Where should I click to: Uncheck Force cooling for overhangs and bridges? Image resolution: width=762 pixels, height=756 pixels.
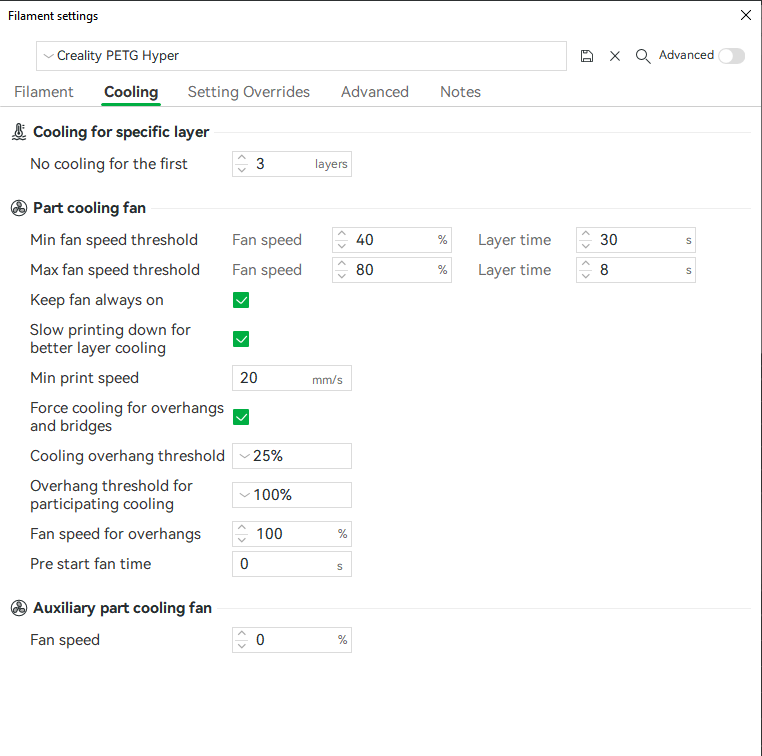241,417
